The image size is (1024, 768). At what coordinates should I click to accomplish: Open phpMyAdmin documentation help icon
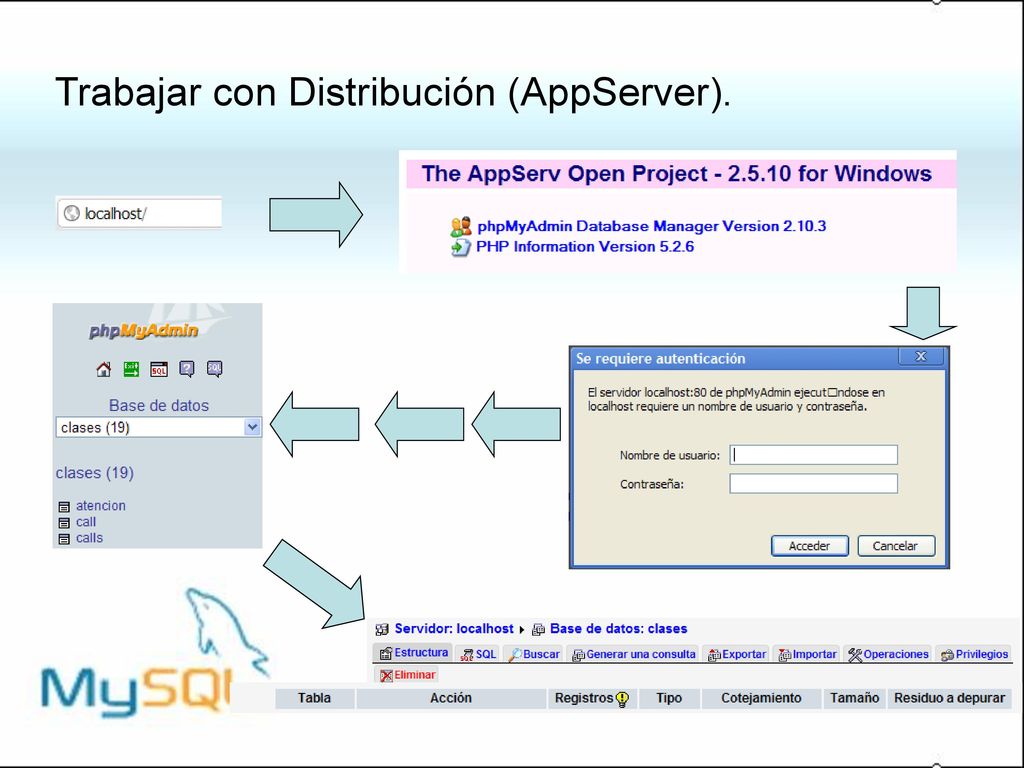(187, 369)
